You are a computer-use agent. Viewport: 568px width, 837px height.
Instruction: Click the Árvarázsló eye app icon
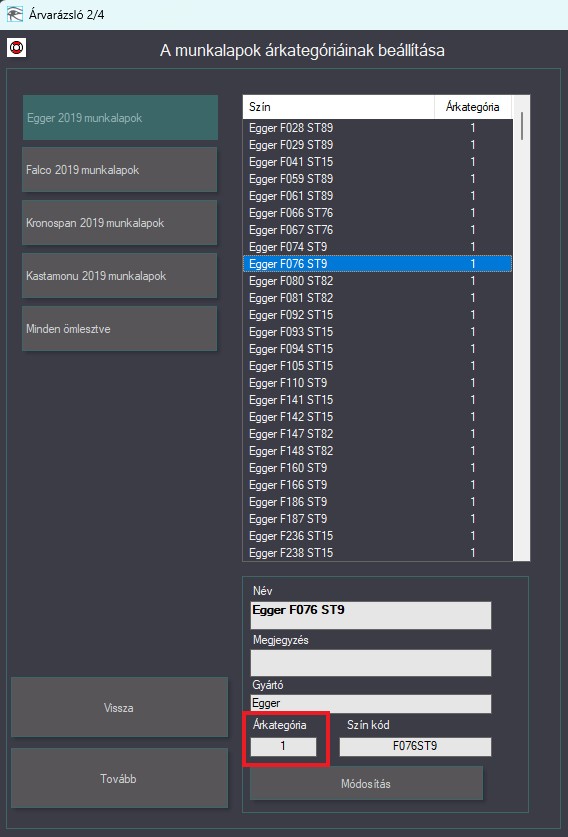click(14, 14)
